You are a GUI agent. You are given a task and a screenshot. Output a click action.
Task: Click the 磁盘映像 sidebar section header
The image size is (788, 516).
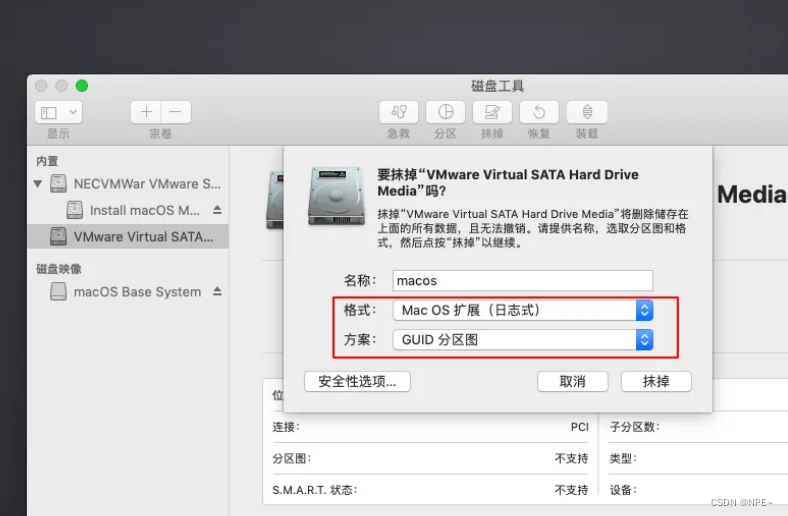tap(59, 269)
